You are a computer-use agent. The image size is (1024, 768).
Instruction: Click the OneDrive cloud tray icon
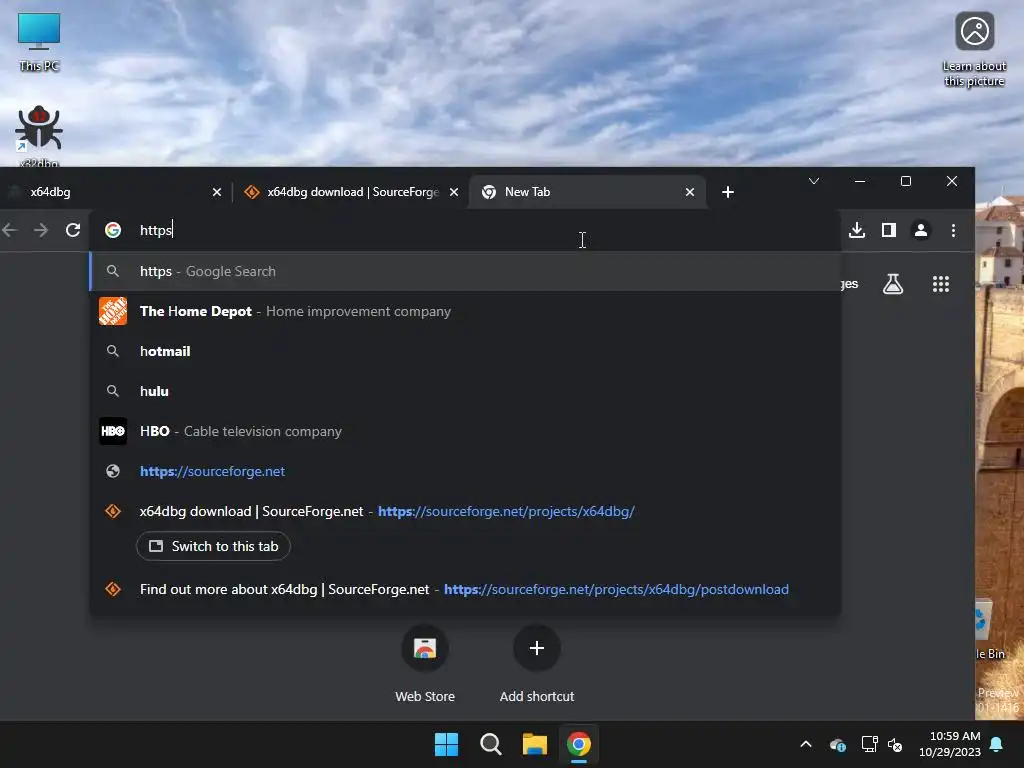[838, 744]
